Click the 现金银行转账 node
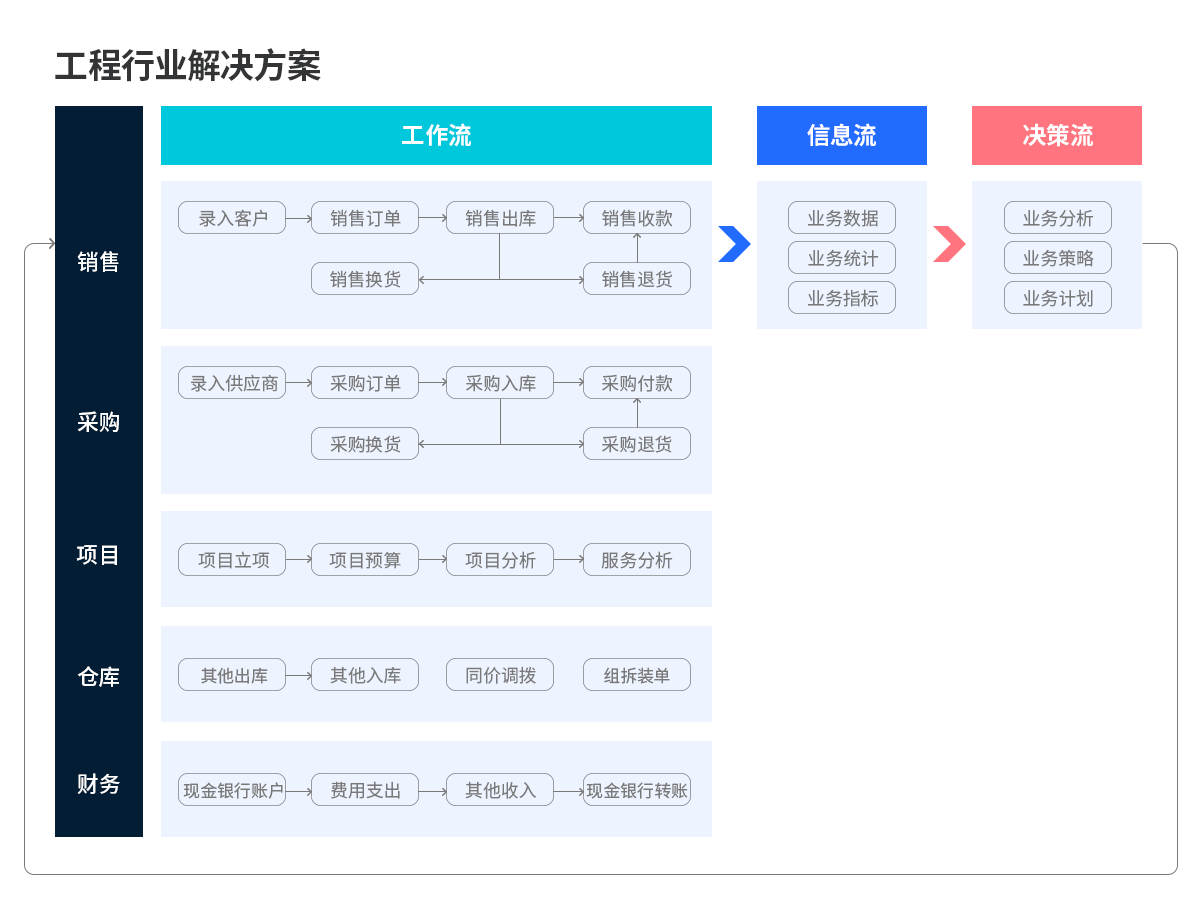The height and width of the screenshot is (911, 1200). 637,791
